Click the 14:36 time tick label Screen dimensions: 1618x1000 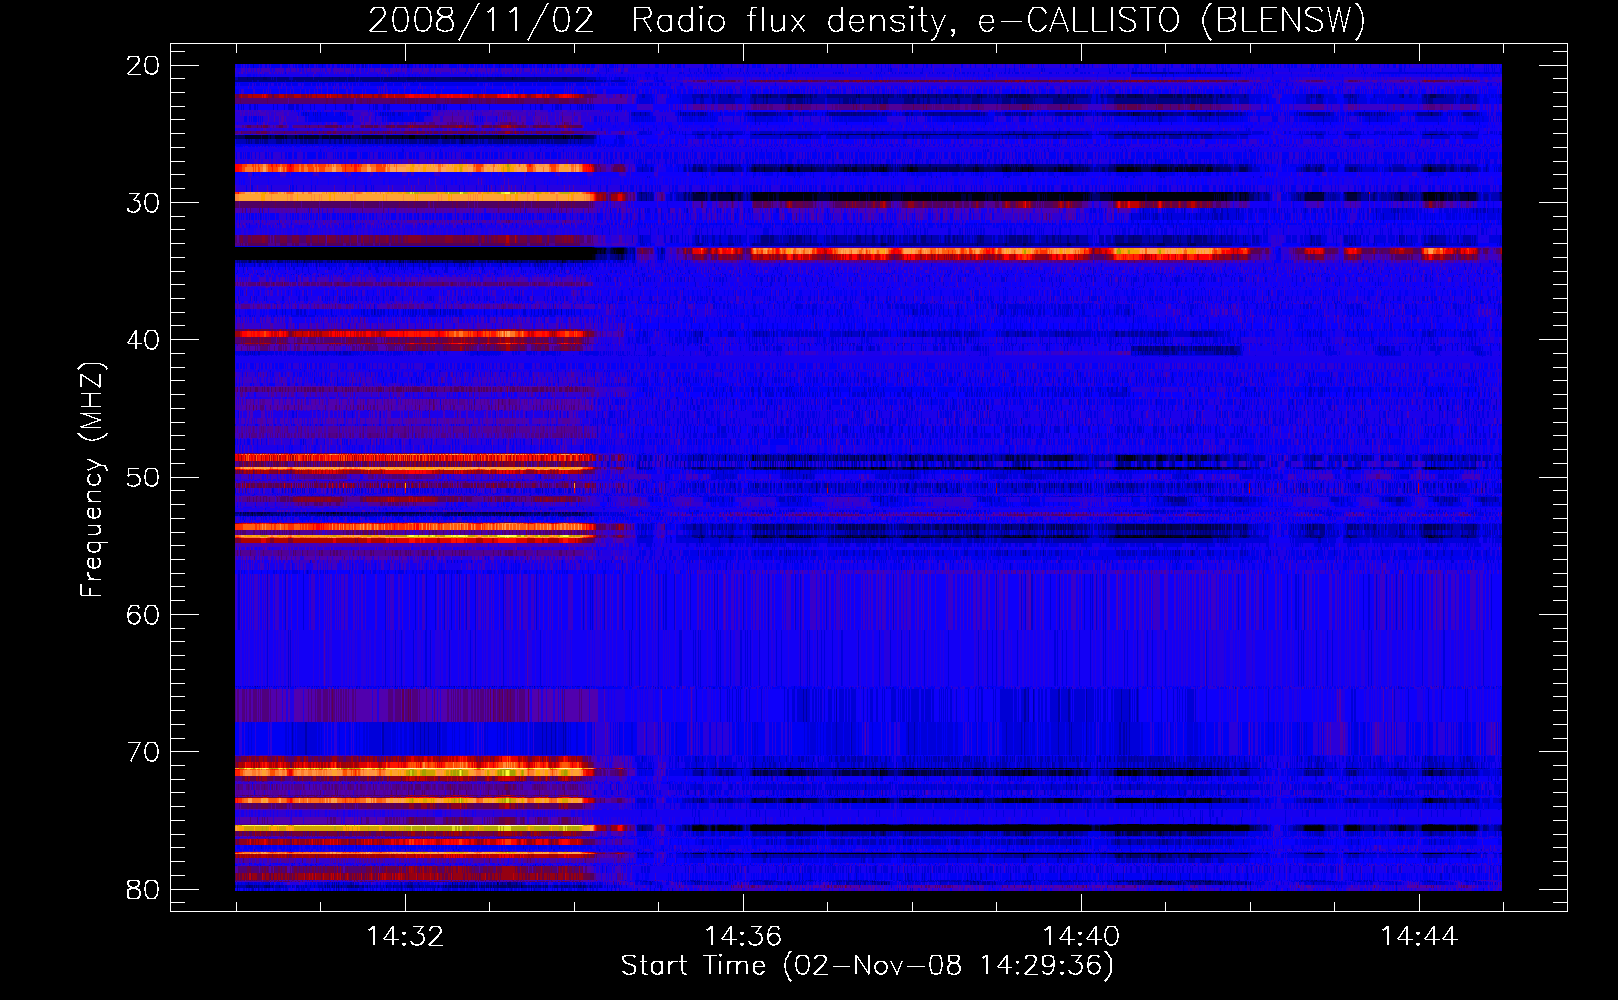coord(743,937)
